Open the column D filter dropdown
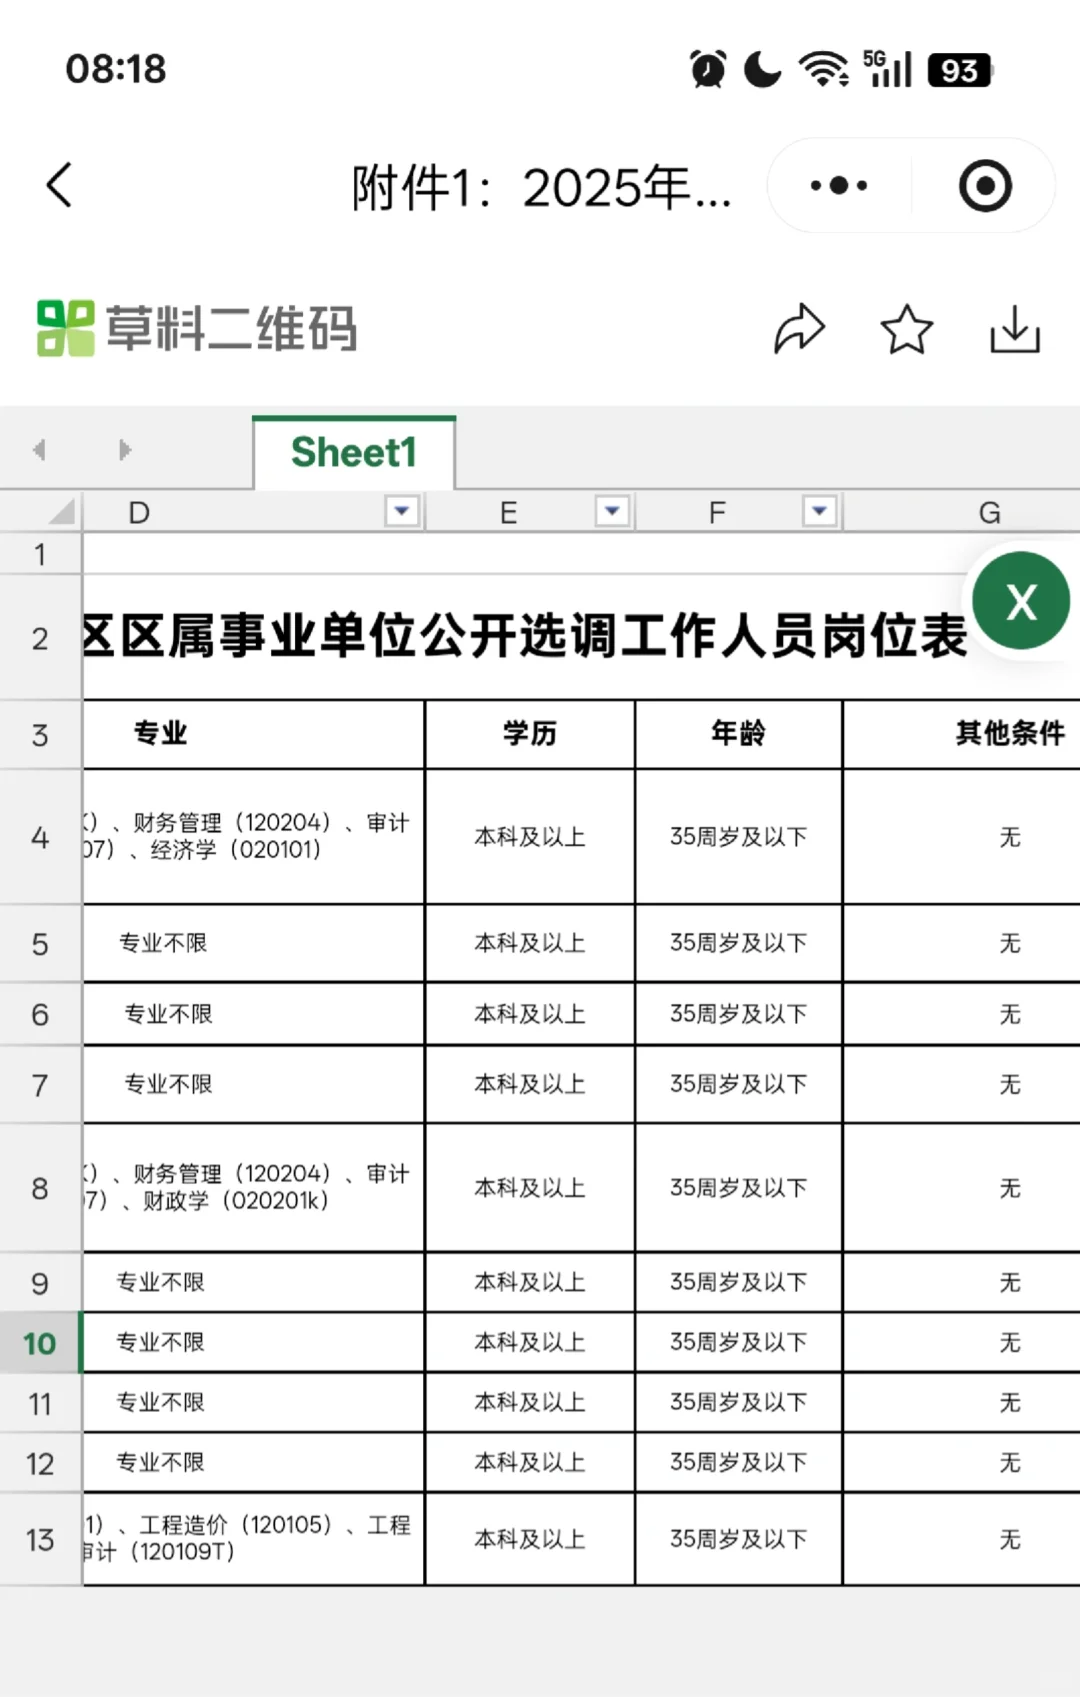The image size is (1080, 1697). pos(401,511)
